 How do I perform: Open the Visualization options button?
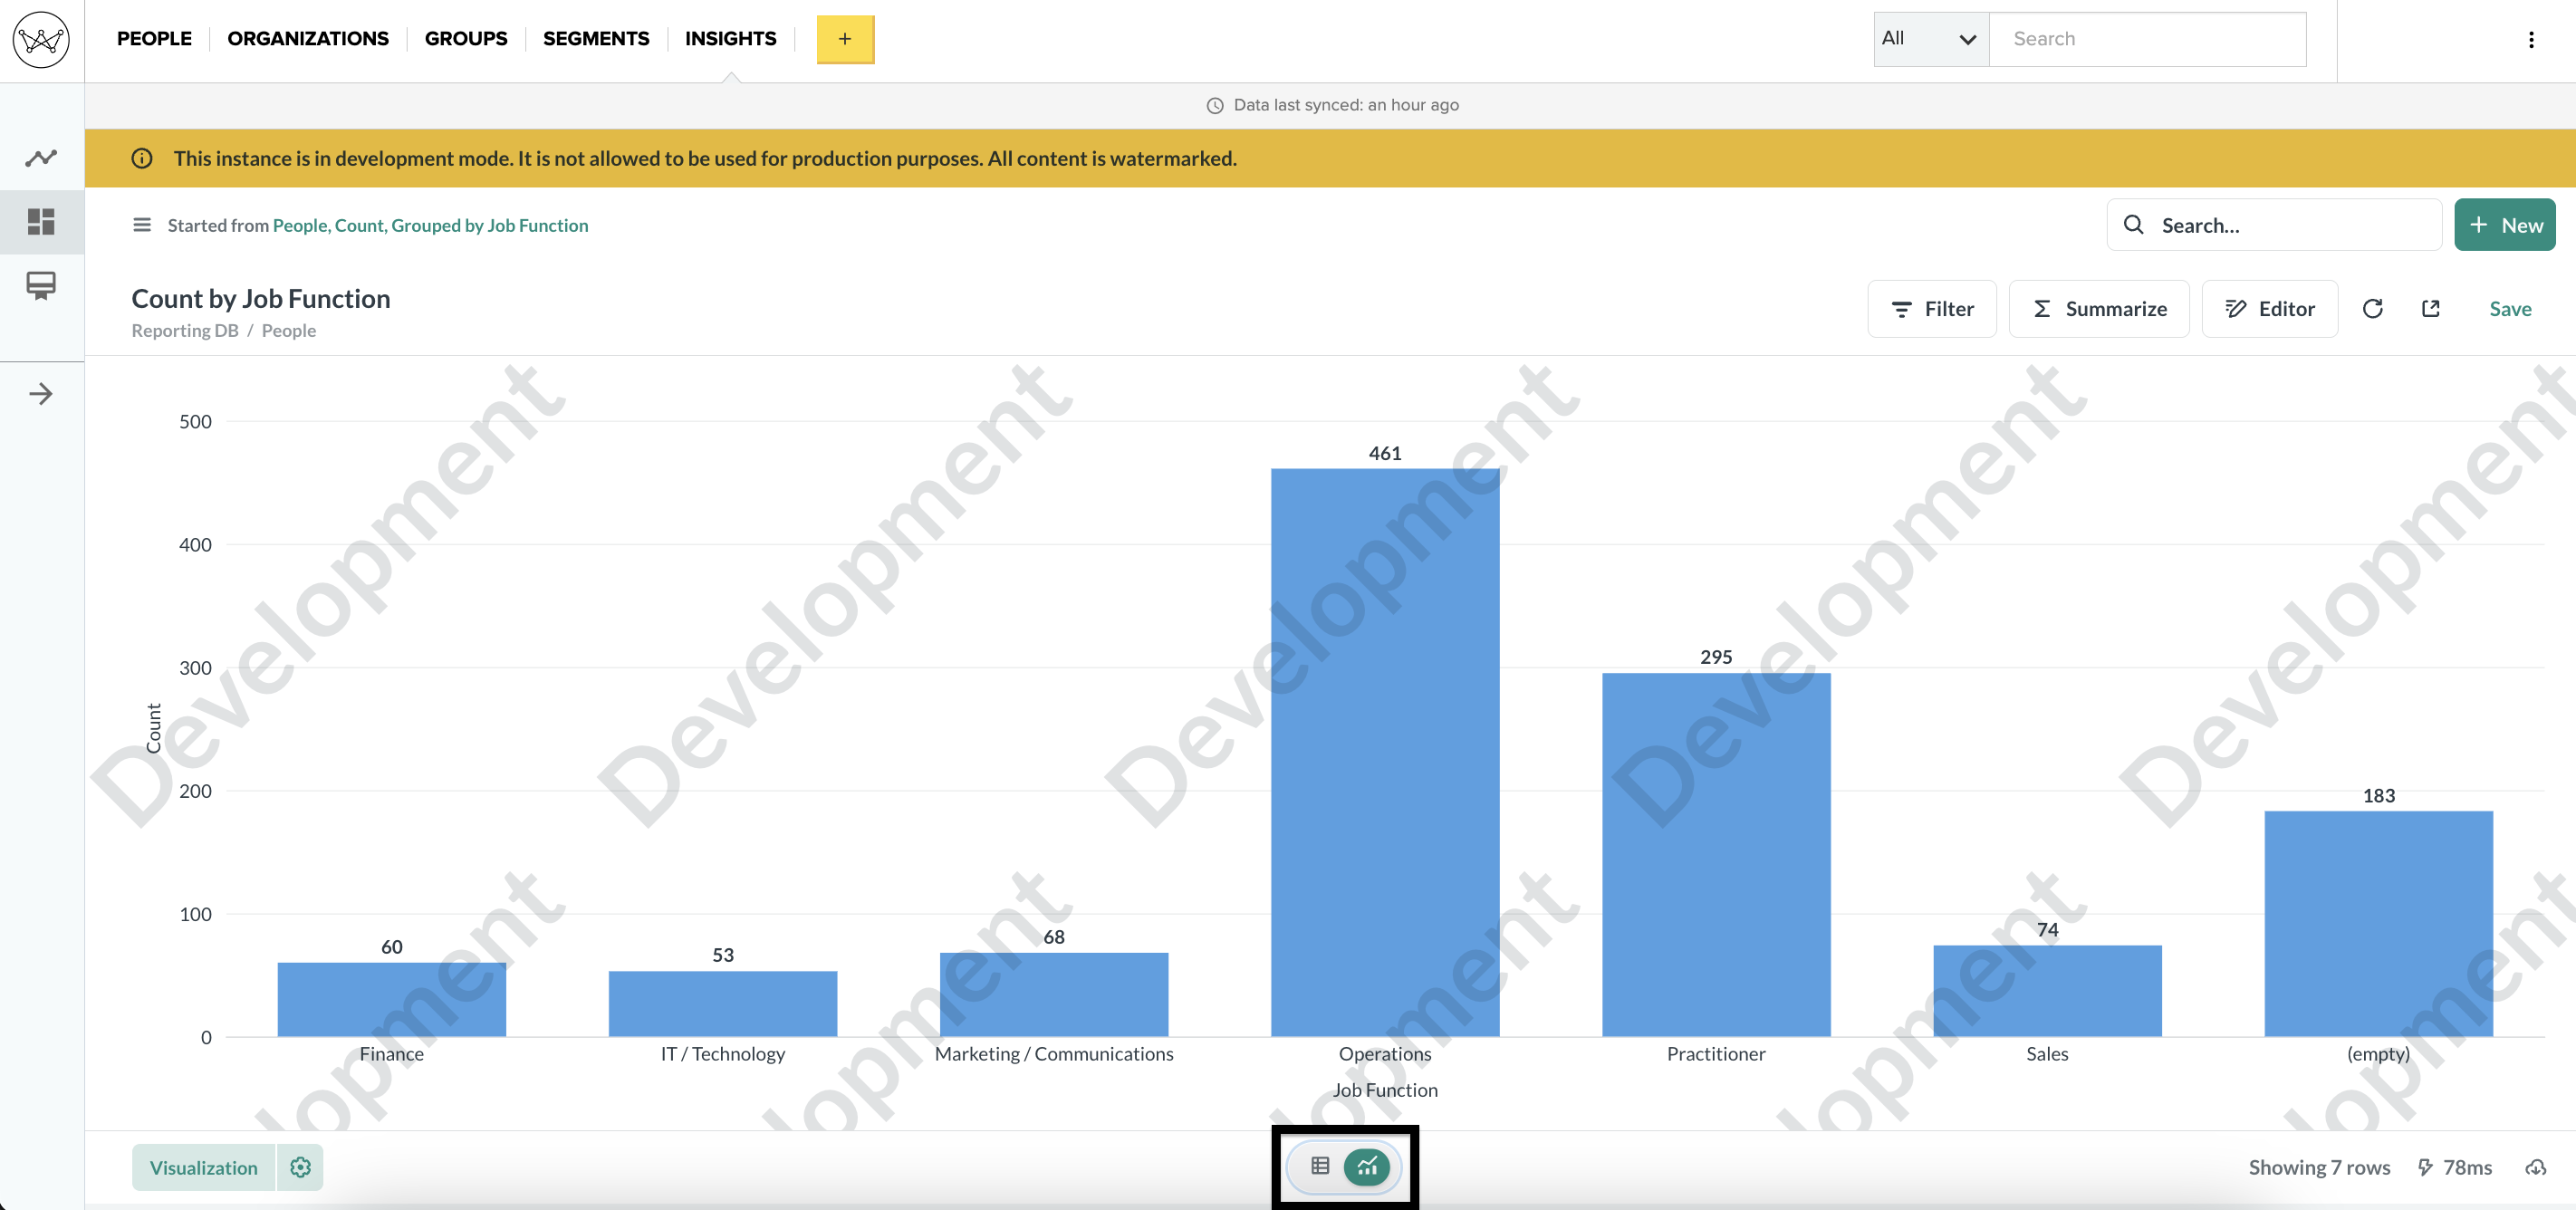[204, 1167]
